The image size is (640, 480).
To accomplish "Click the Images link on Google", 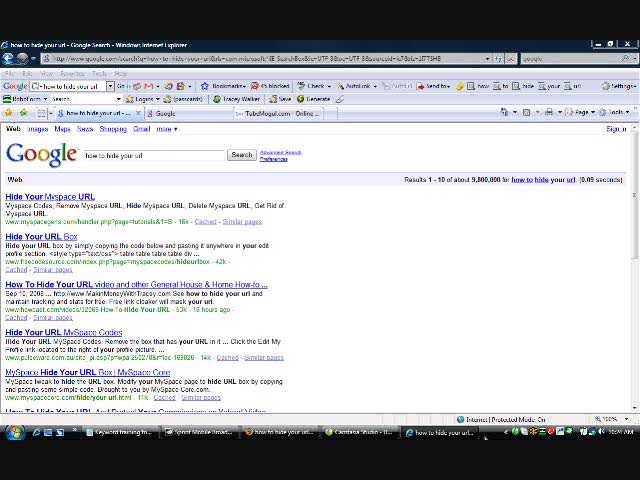I will click(38, 129).
